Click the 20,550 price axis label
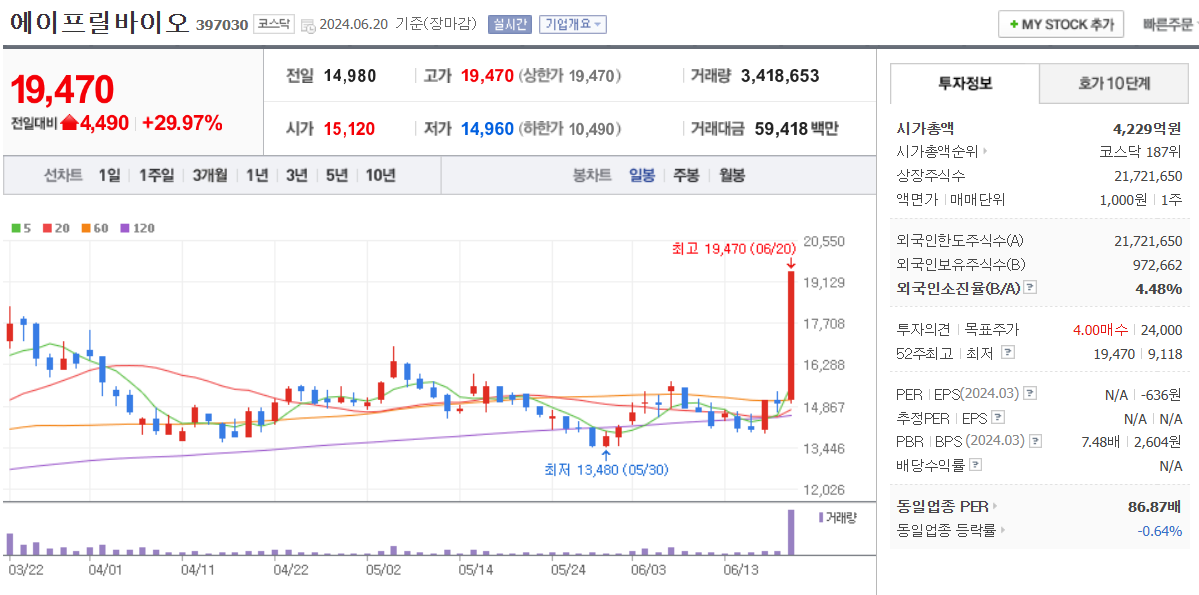The width and height of the screenshot is (1199, 595). [x=825, y=241]
